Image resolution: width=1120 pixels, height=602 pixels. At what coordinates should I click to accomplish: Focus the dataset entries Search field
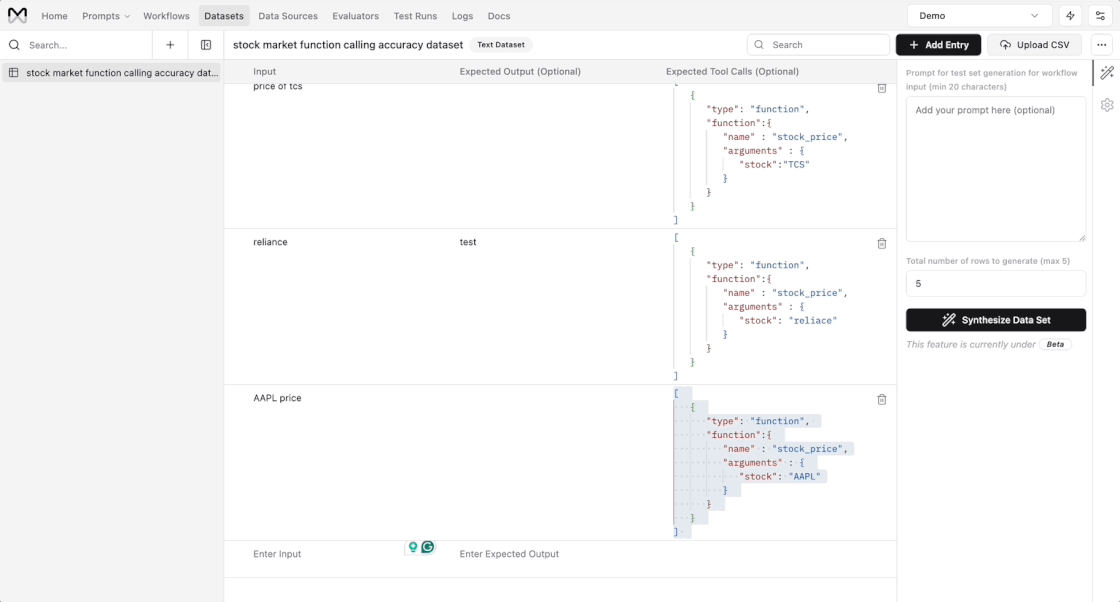tap(818, 45)
